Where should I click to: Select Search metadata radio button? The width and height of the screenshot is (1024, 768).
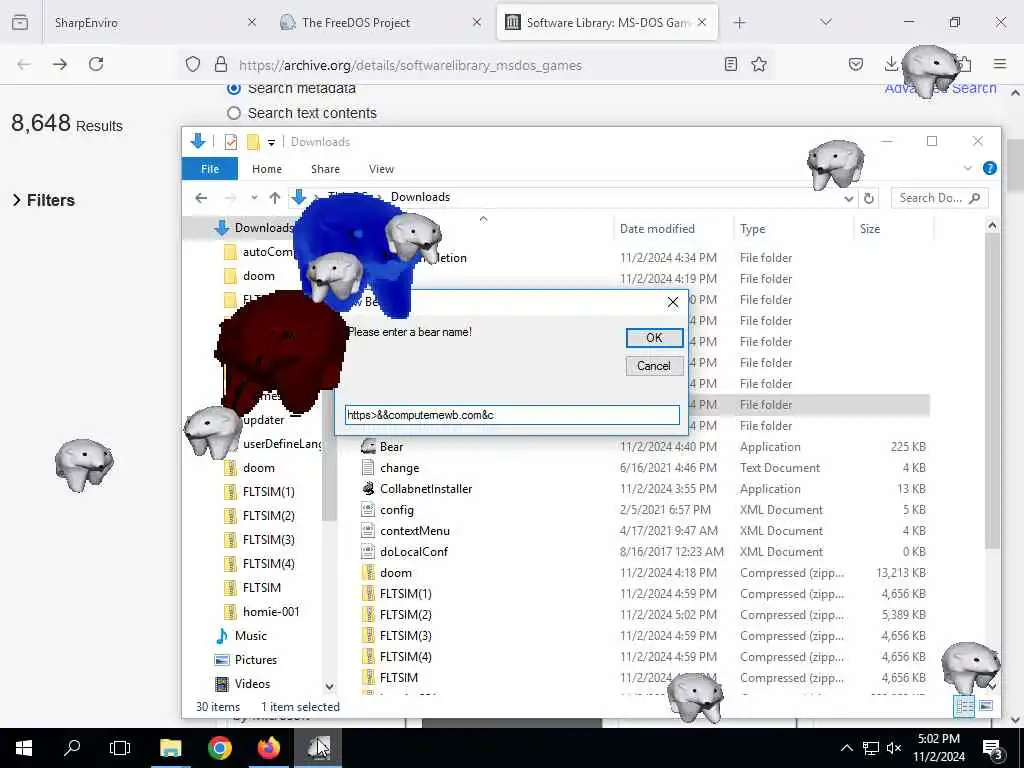point(234,88)
